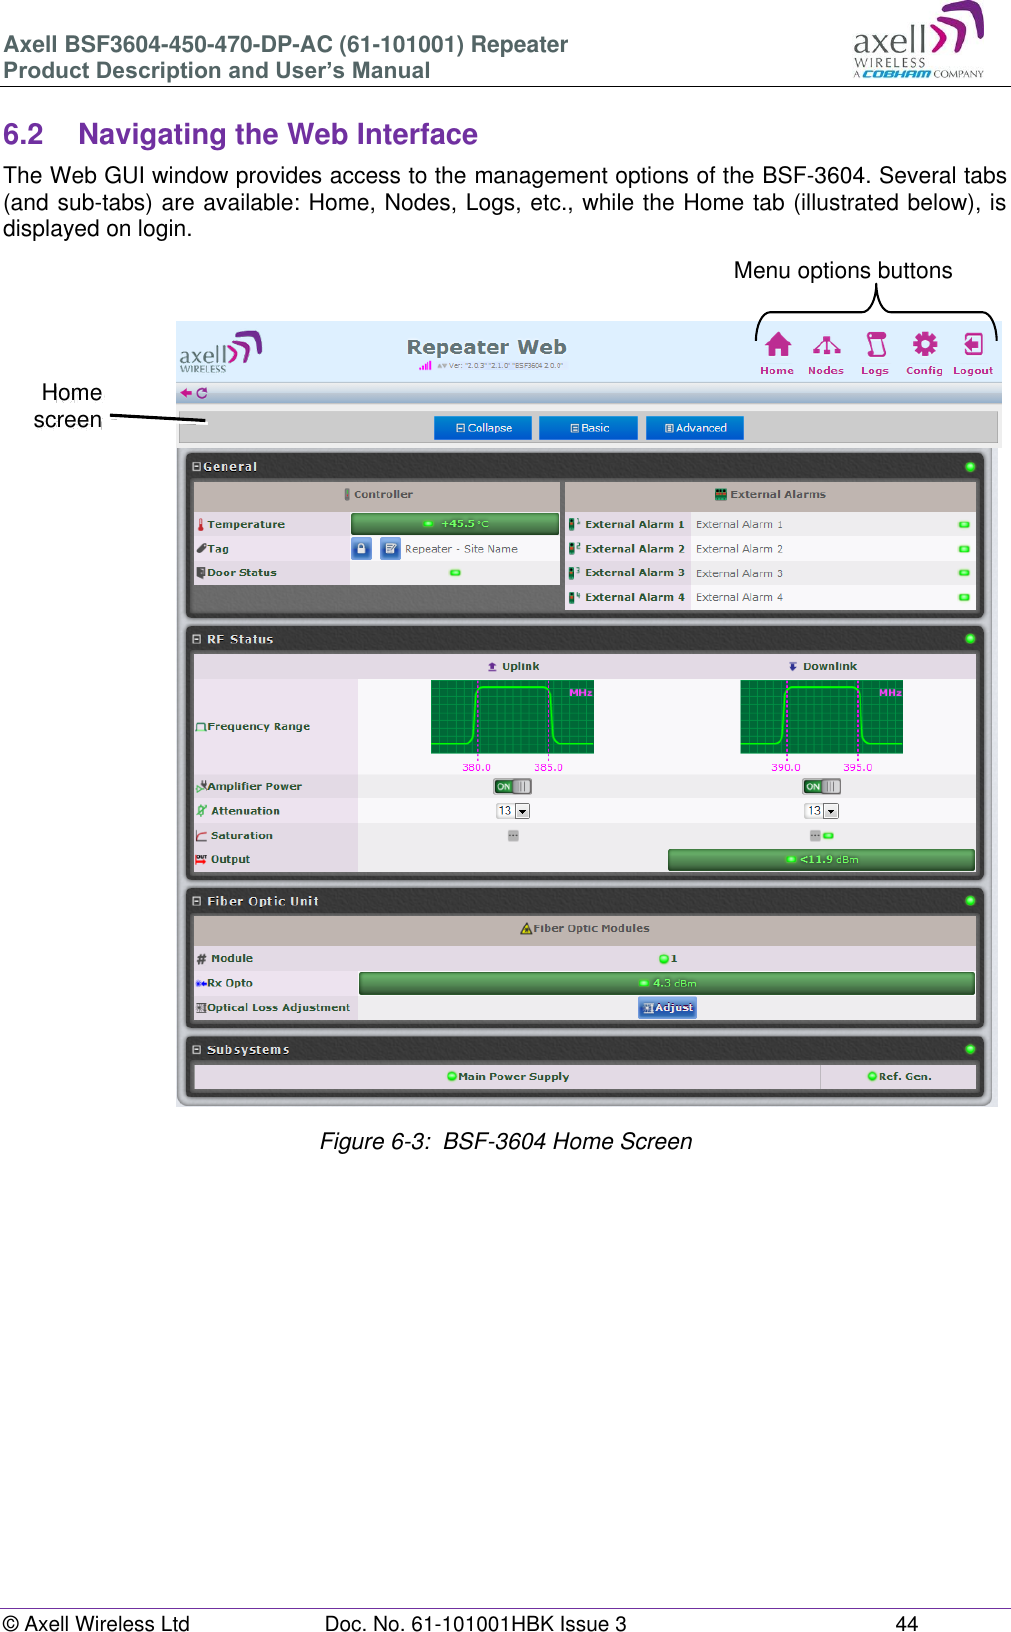This screenshot has width=1011, height=1632.
Task: Click the back arrow icon
Action: pyautogui.click(x=186, y=393)
